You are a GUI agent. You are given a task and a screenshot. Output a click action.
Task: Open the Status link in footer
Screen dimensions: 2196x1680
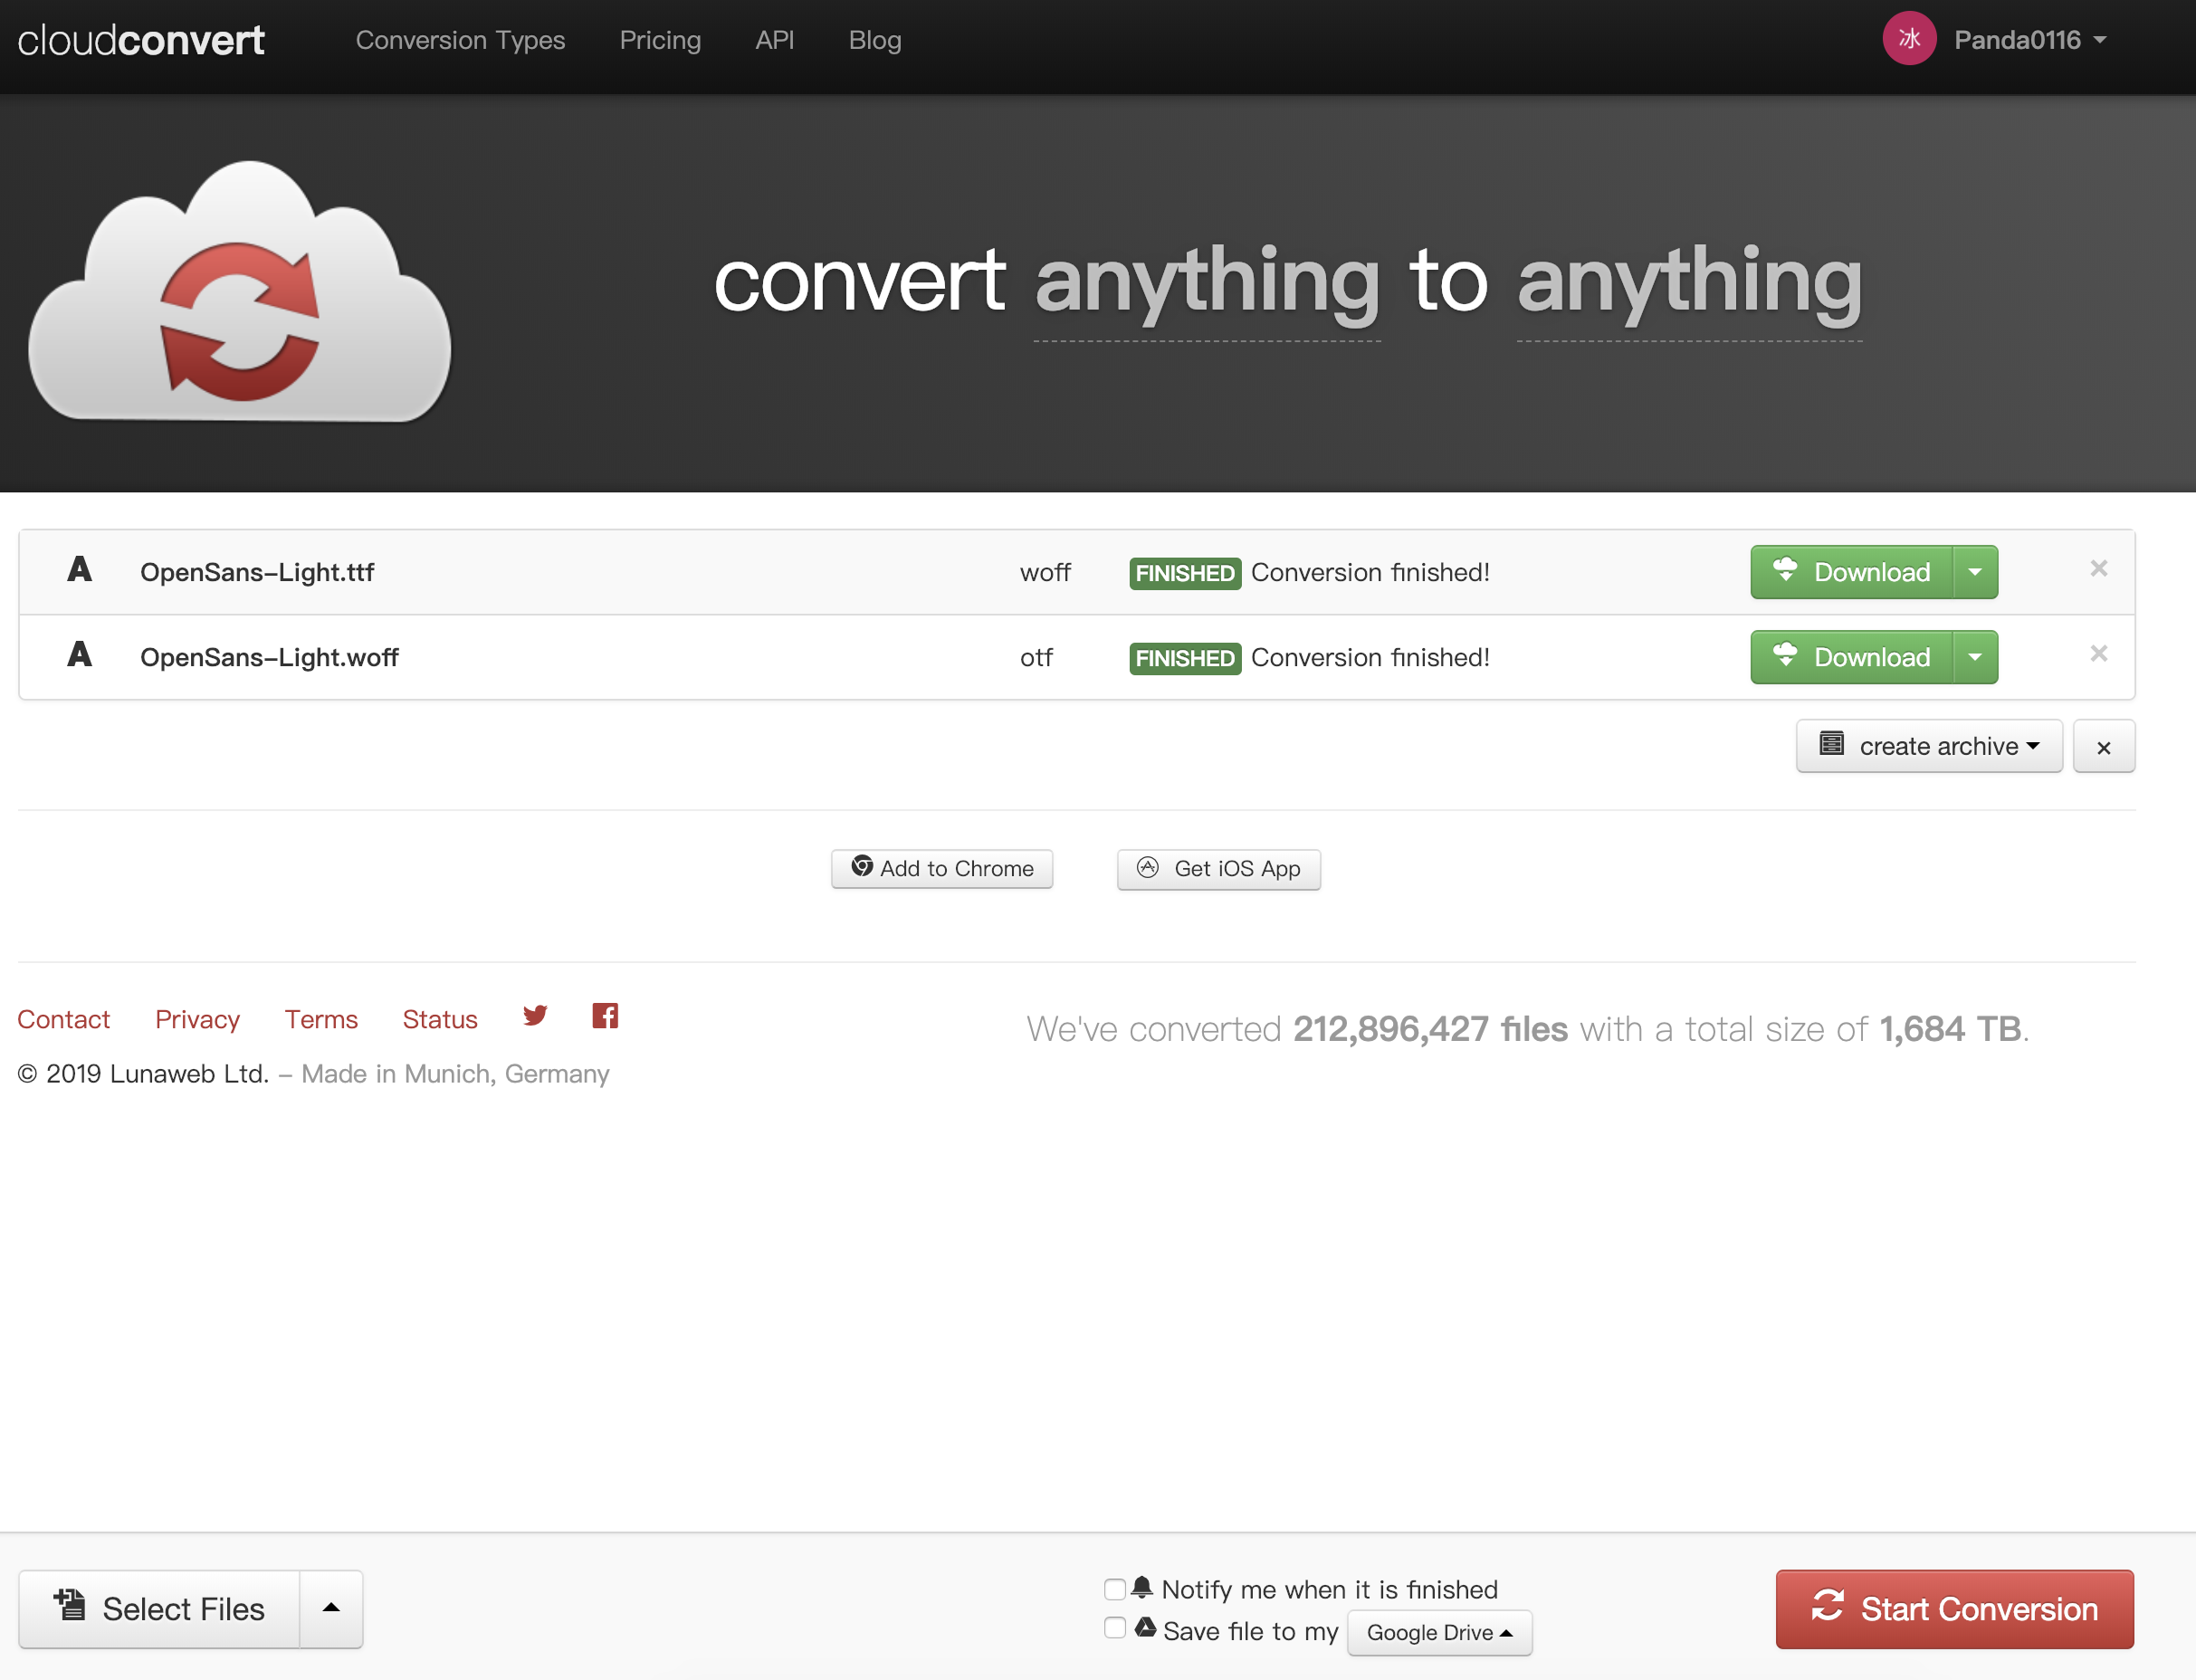click(x=440, y=1019)
